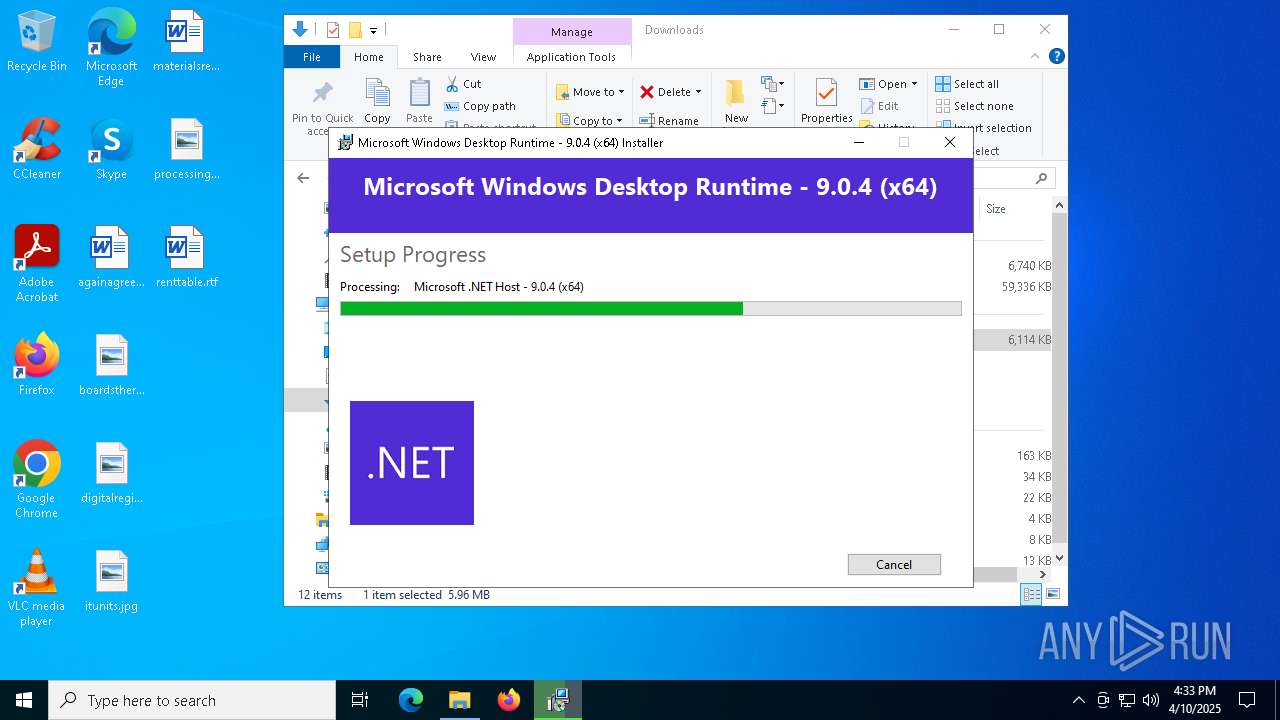The image size is (1280, 720).
Task: Click Invert selection in the ribbon
Action: tap(984, 128)
